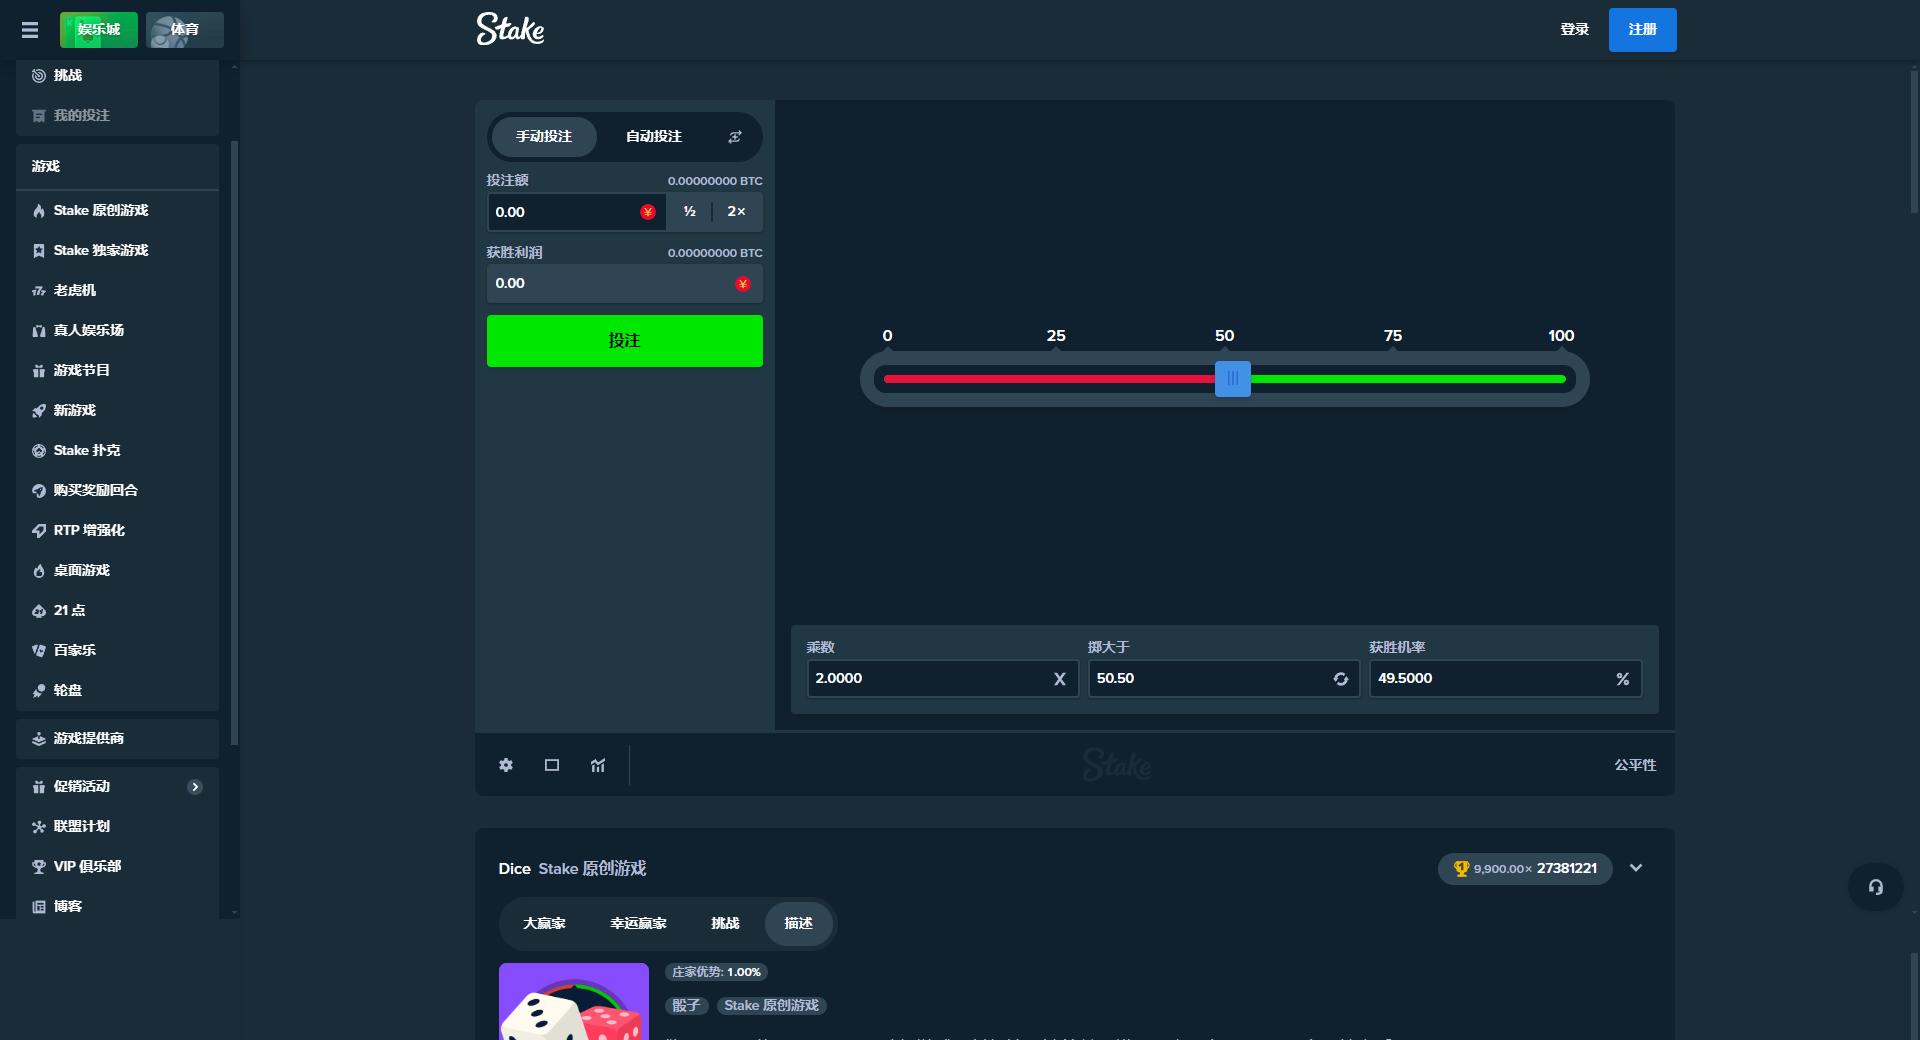Click the roll-over swap icon in 掷大于 field

tap(1340, 679)
